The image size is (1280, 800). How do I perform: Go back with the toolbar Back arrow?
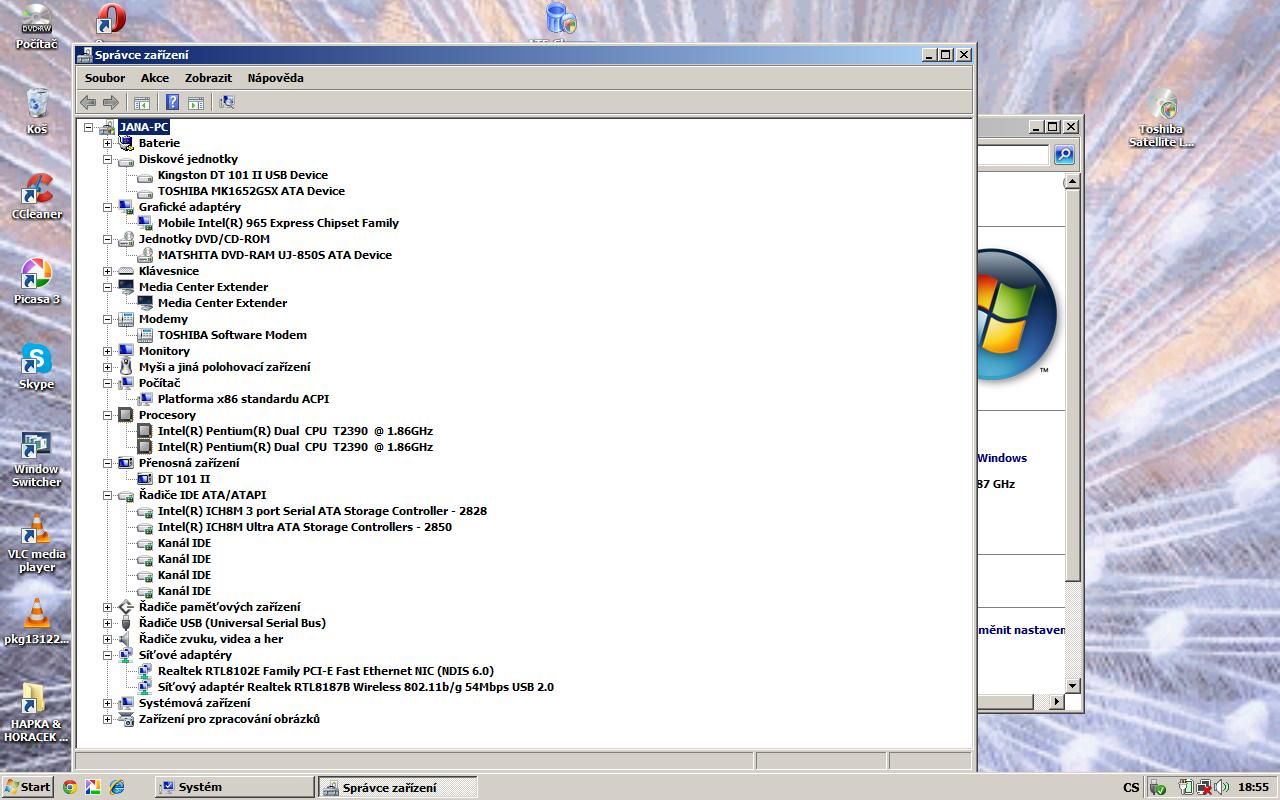click(88, 102)
